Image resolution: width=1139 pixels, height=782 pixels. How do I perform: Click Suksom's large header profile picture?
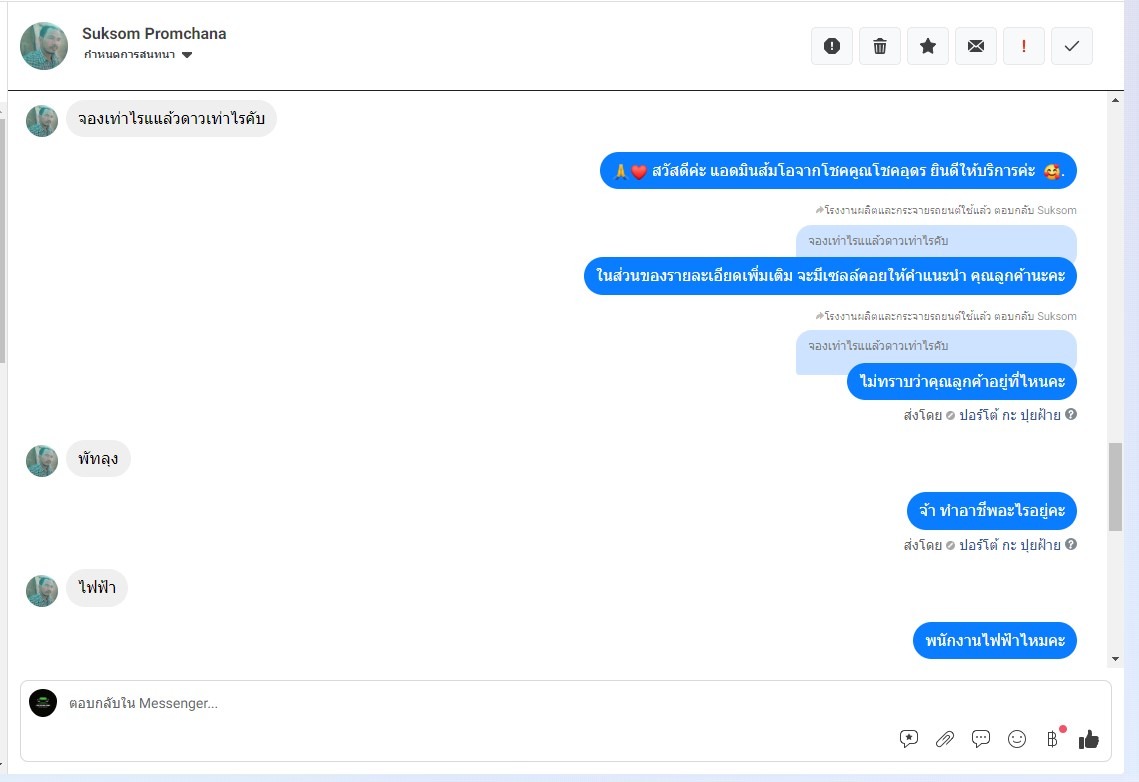44,46
